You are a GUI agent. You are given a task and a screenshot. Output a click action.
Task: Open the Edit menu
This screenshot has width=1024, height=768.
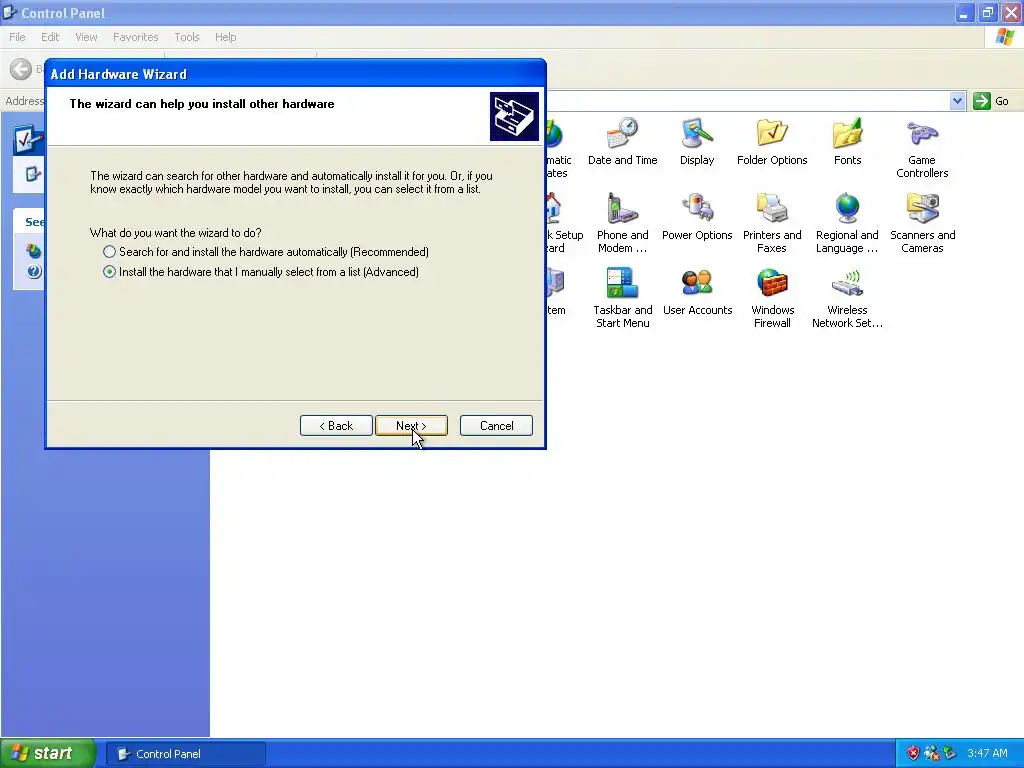50,37
